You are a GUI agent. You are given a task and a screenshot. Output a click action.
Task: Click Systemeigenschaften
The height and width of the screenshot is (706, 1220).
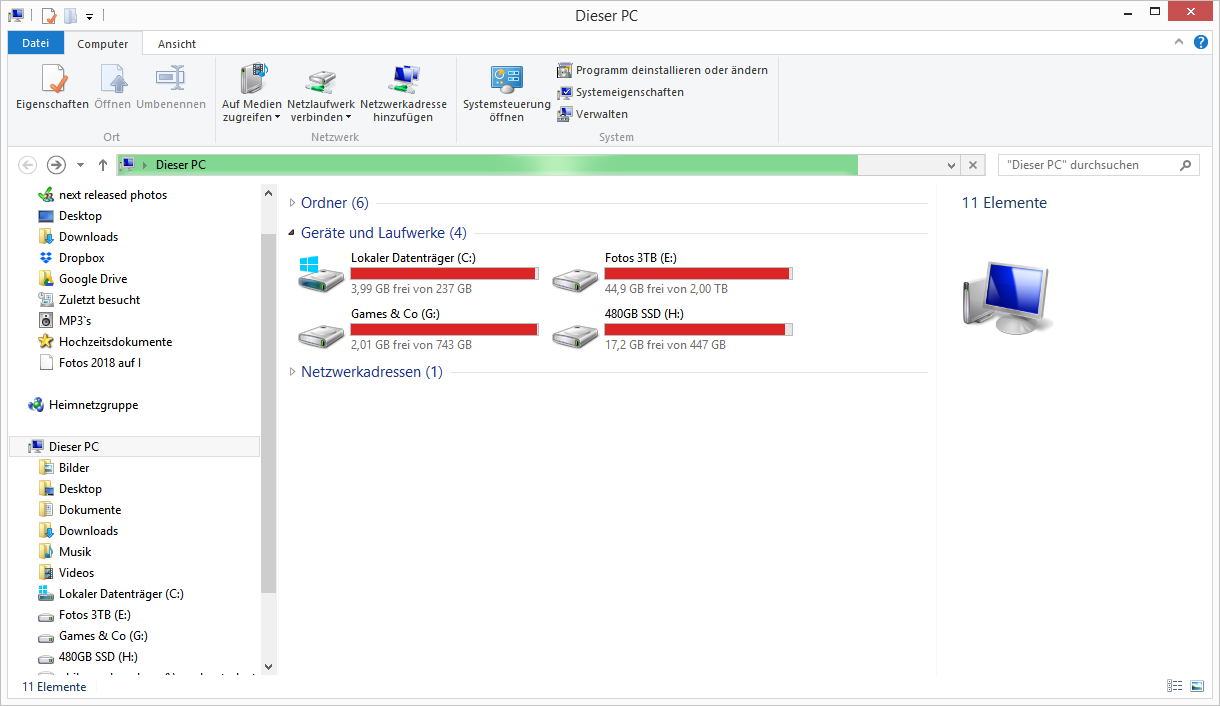[620, 92]
